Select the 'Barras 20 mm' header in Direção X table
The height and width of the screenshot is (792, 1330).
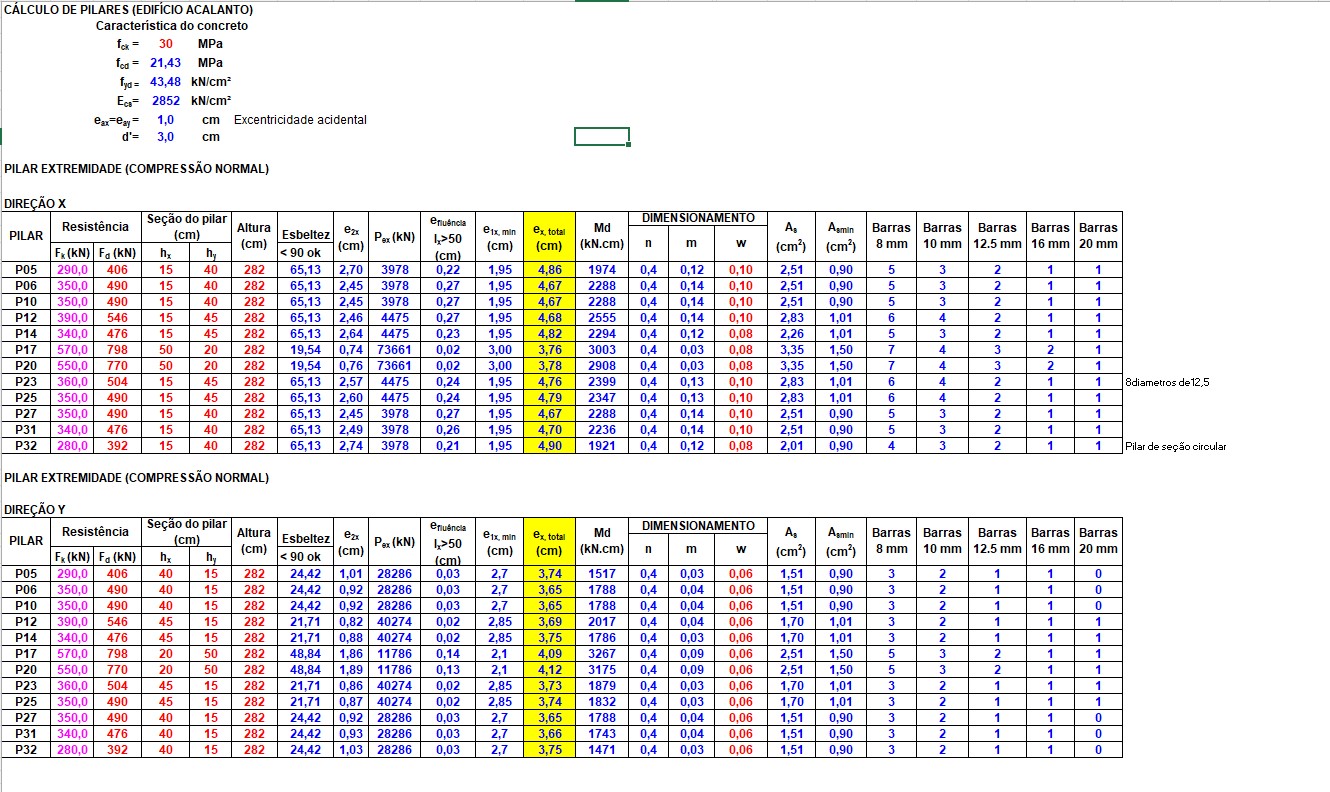click(x=1098, y=236)
